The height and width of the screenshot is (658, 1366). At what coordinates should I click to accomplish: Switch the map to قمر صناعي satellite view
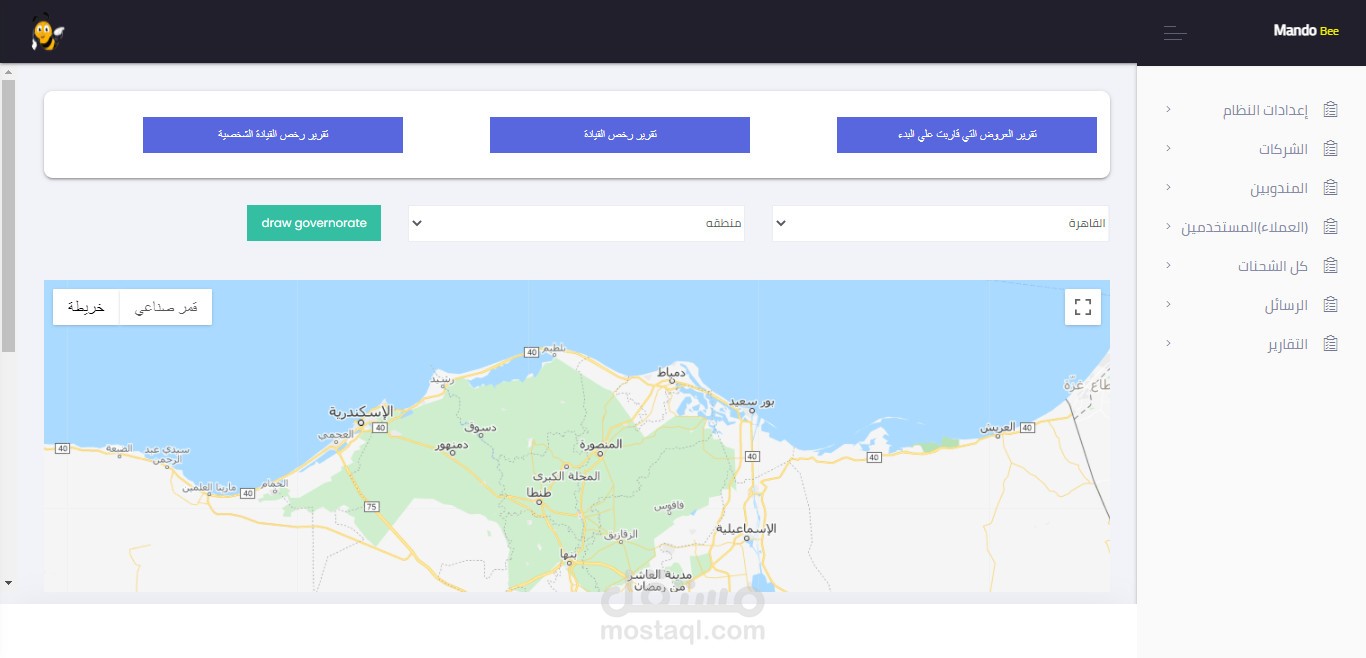166,307
